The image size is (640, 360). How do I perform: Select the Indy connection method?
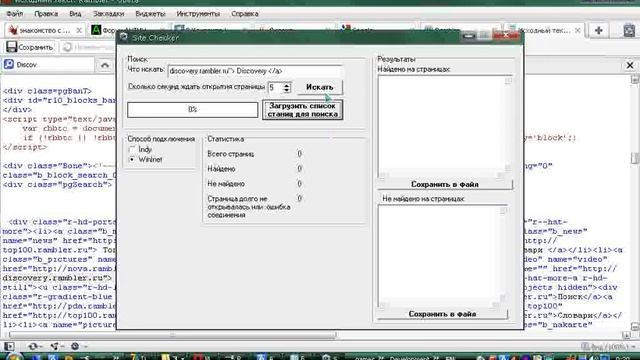point(140,149)
